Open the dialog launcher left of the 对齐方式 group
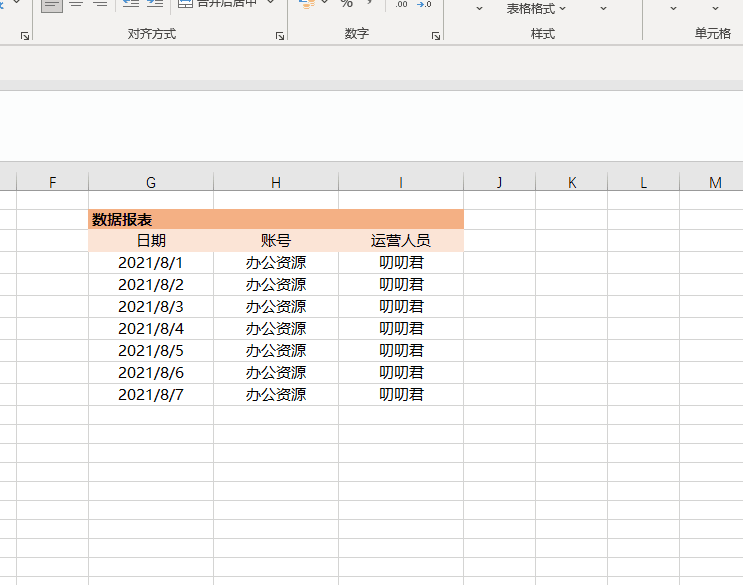 coord(25,36)
